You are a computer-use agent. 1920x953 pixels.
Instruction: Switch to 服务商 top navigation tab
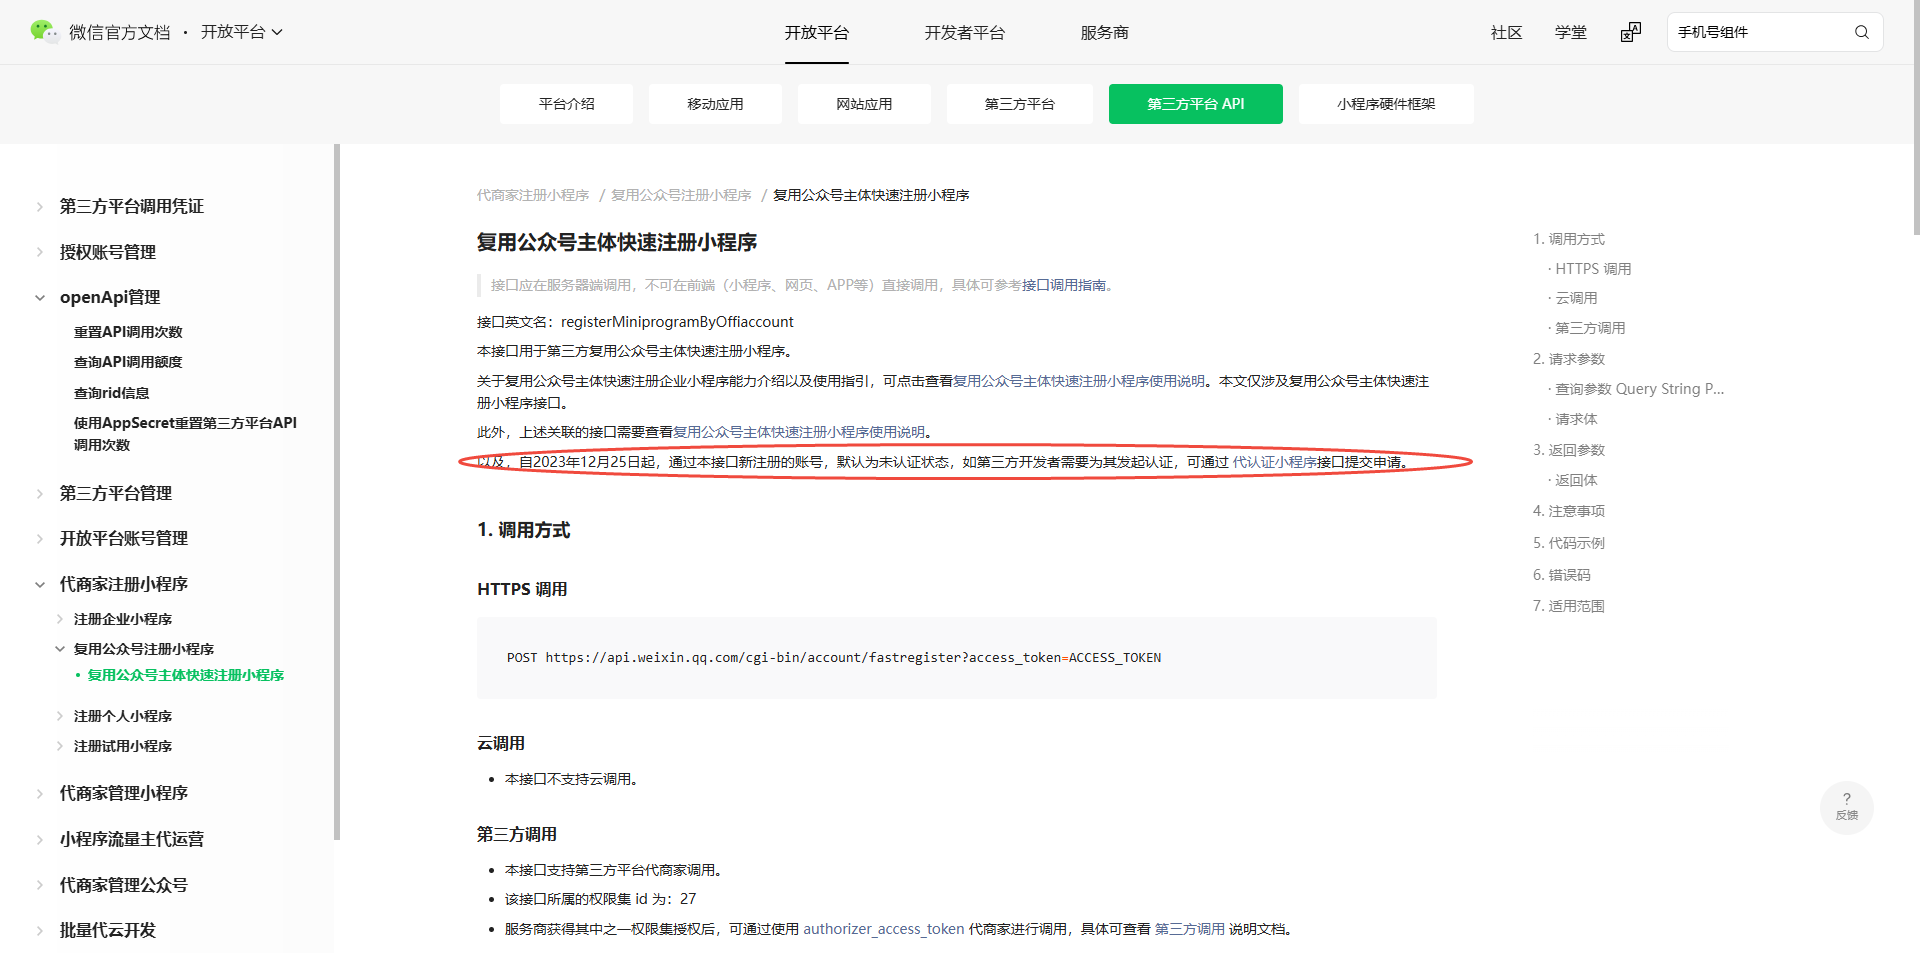point(1104,33)
